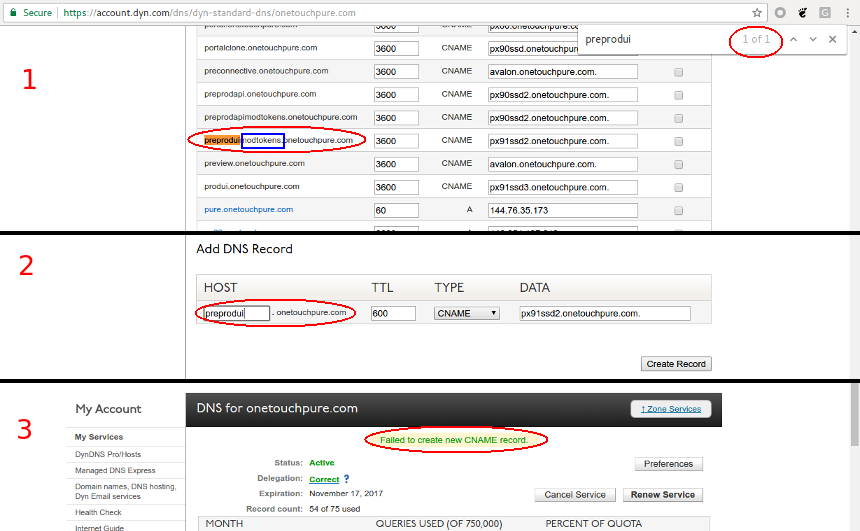Open Health Check in sidebar

click(x=98, y=512)
